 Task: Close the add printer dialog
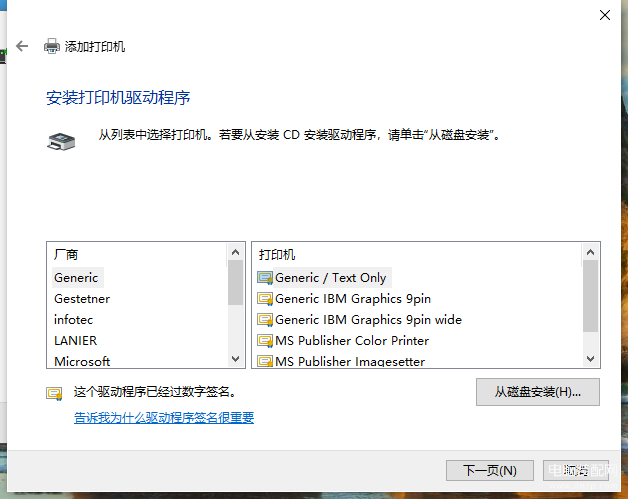click(x=605, y=15)
